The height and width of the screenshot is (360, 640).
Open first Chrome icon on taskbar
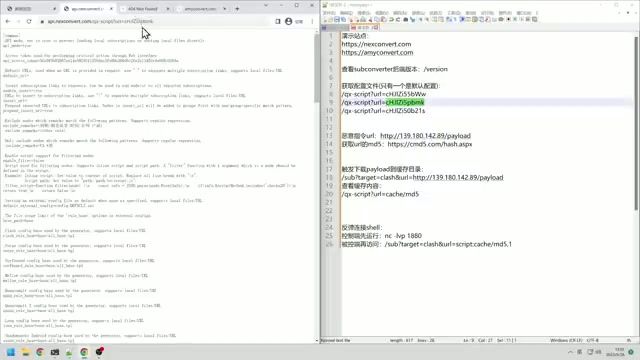40,352
